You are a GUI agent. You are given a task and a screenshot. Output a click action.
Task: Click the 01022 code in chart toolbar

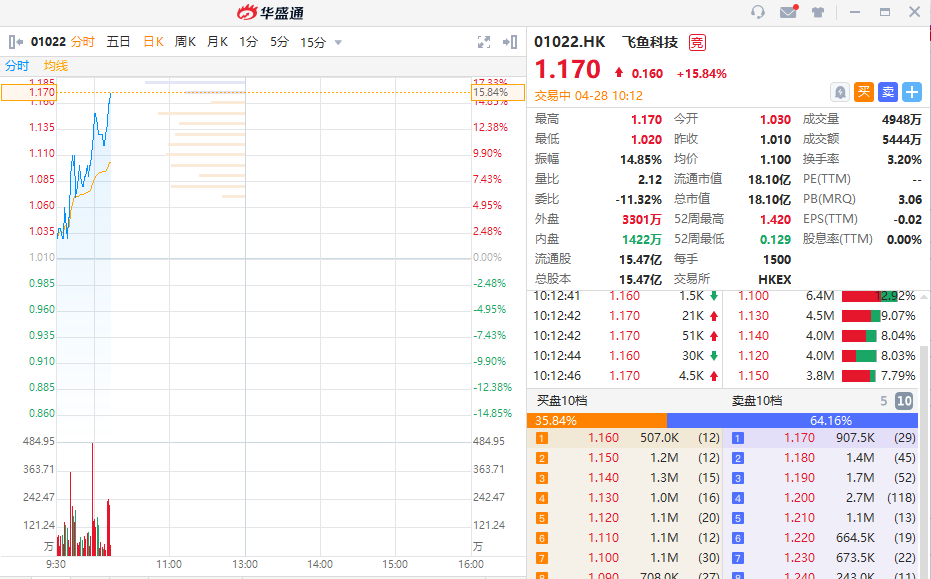(48, 42)
